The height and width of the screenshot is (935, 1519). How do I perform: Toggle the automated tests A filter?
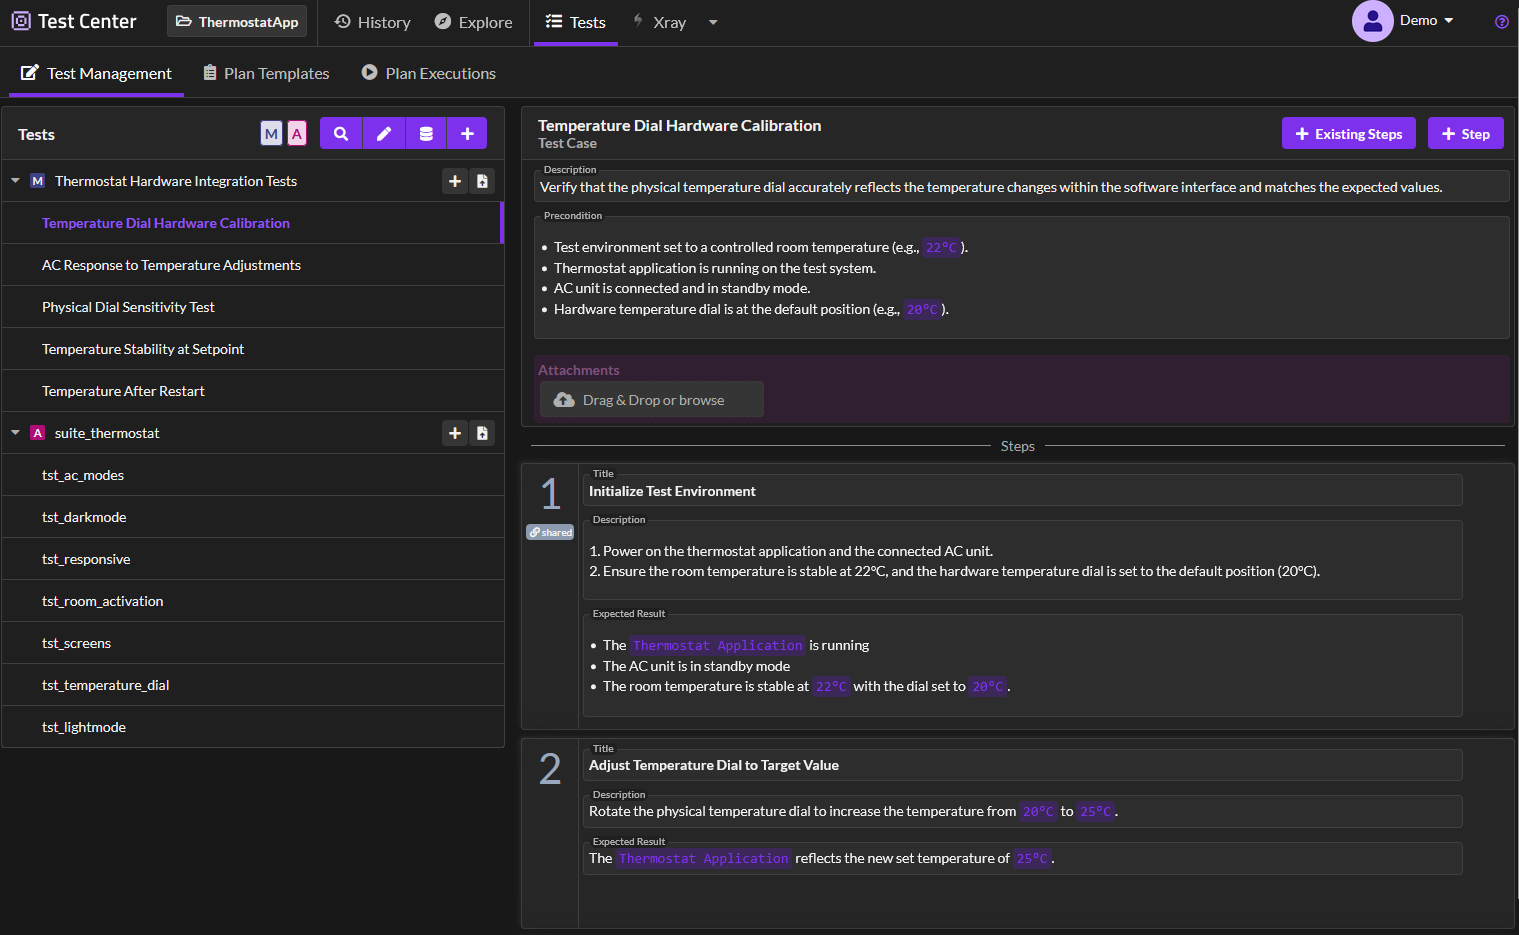297,134
